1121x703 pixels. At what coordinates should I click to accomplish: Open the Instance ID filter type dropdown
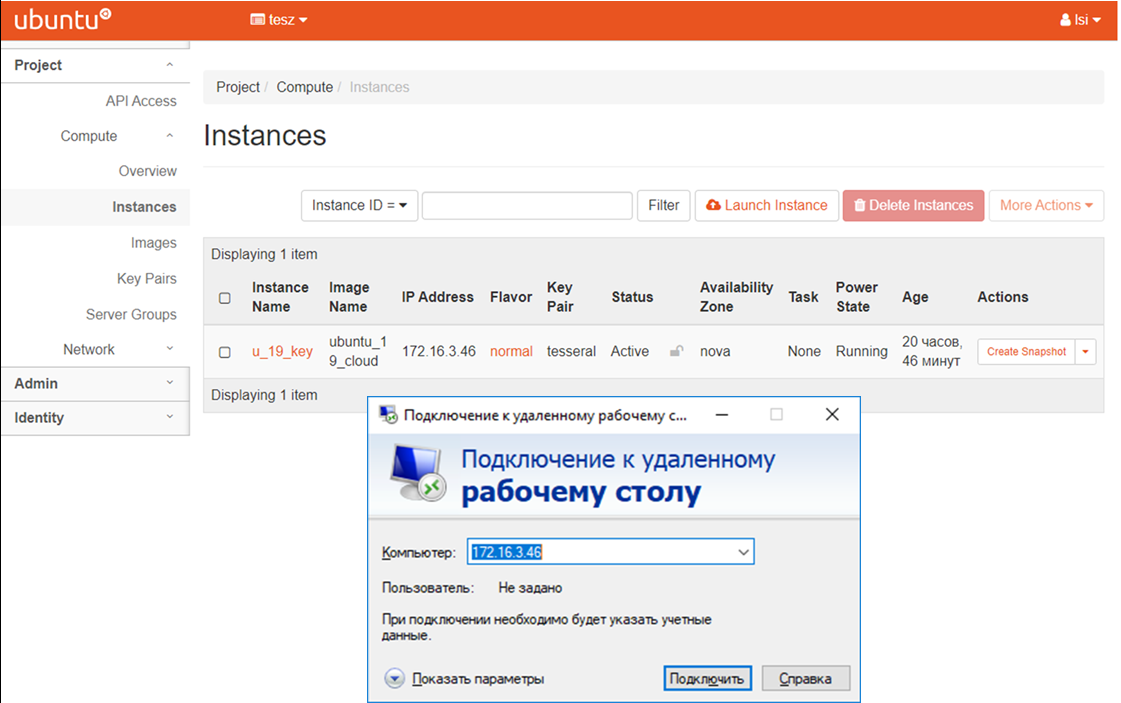tap(359, 206)
